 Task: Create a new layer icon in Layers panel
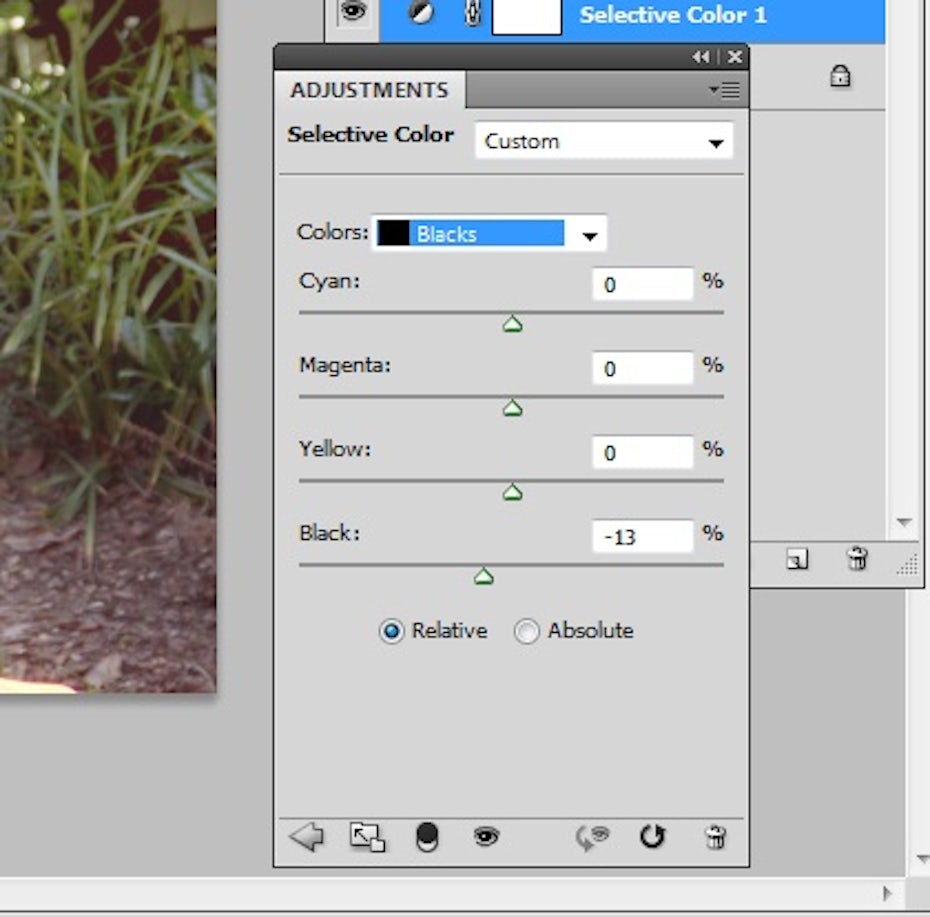[797, 559]
